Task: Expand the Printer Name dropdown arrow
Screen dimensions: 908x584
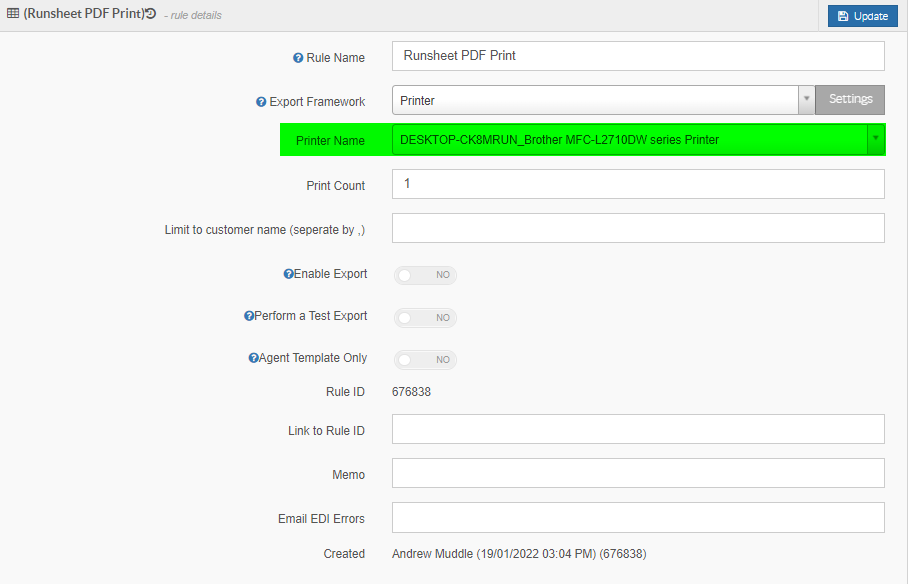Action: tap(876, 140)
